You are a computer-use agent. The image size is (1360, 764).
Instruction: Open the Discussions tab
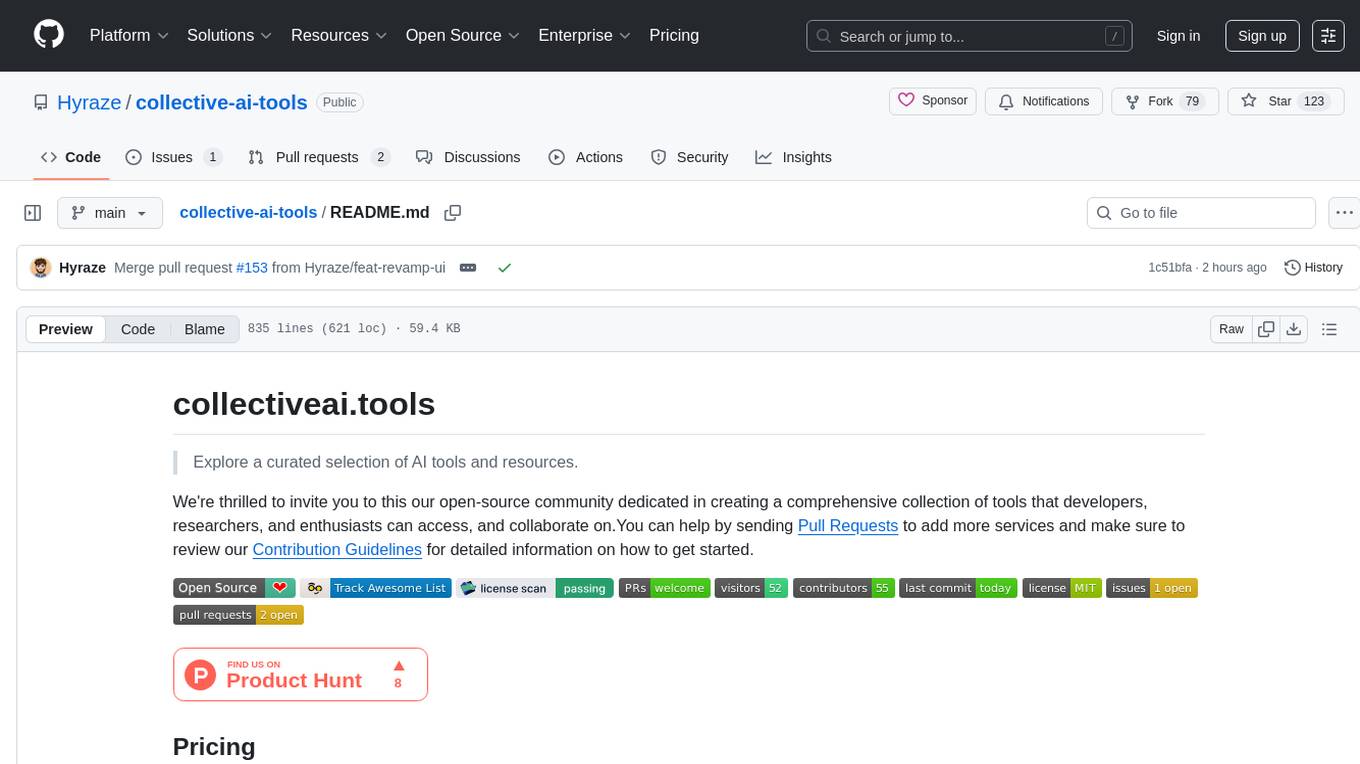click(x=468, y=157)
